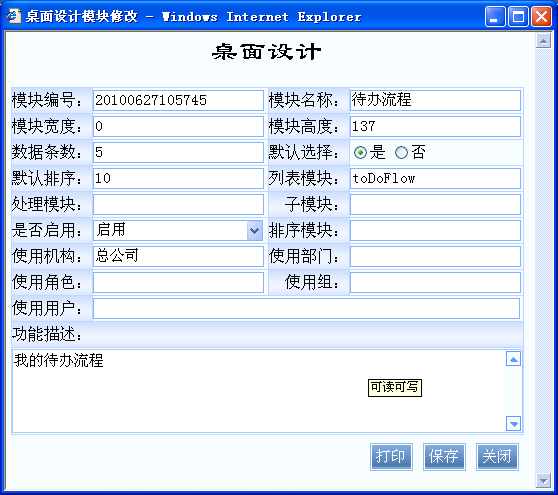Click the 列表模块 field containing toDoFlow
The width and height of the screenshot is (558, 495).
pyautogui.click(x=435, y=178)
